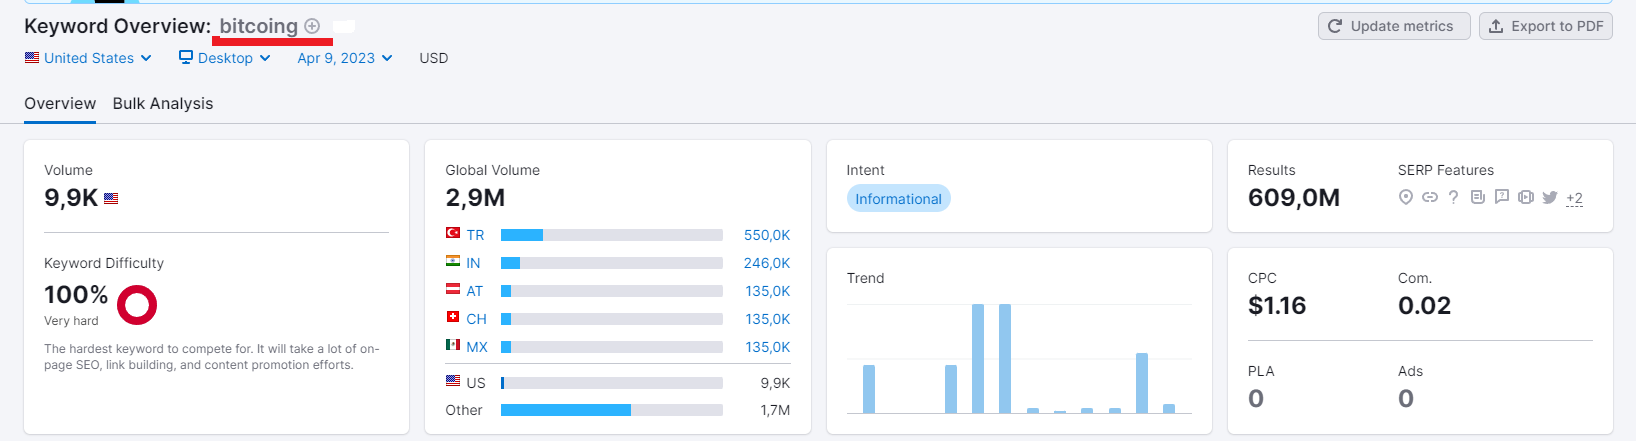Click the Twitter bird SERP icon
The width and height of the screenshot is (1636, 441).
(x=1549, y=197)
